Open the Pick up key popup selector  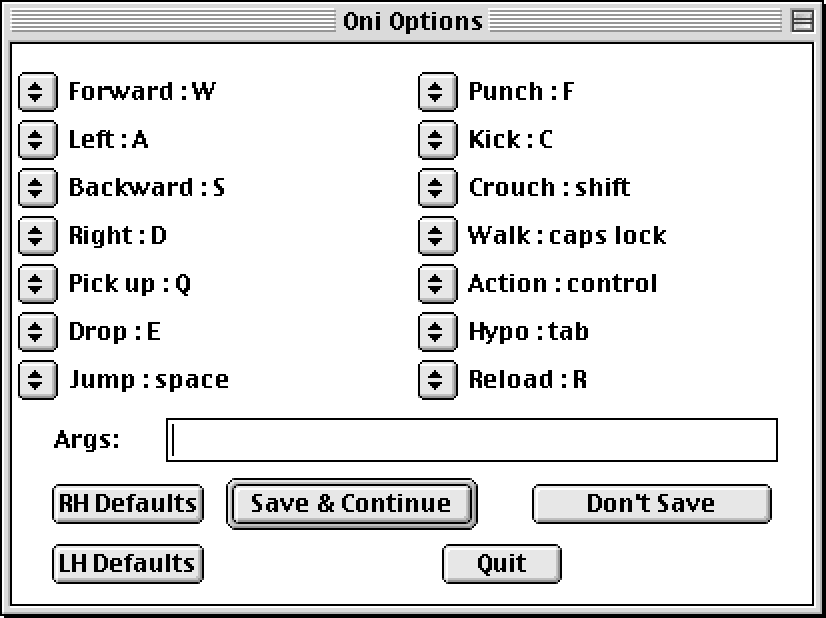(x=35, y=284)
